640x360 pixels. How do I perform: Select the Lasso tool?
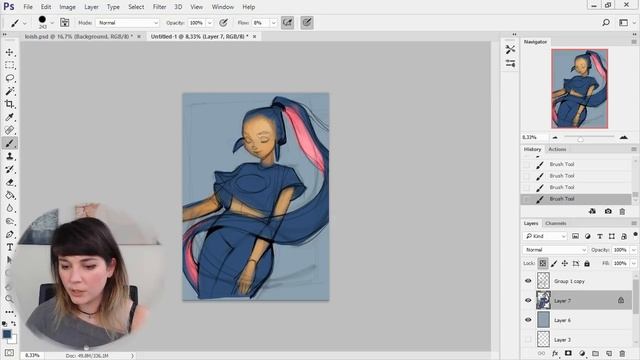(x=9, y=78)
